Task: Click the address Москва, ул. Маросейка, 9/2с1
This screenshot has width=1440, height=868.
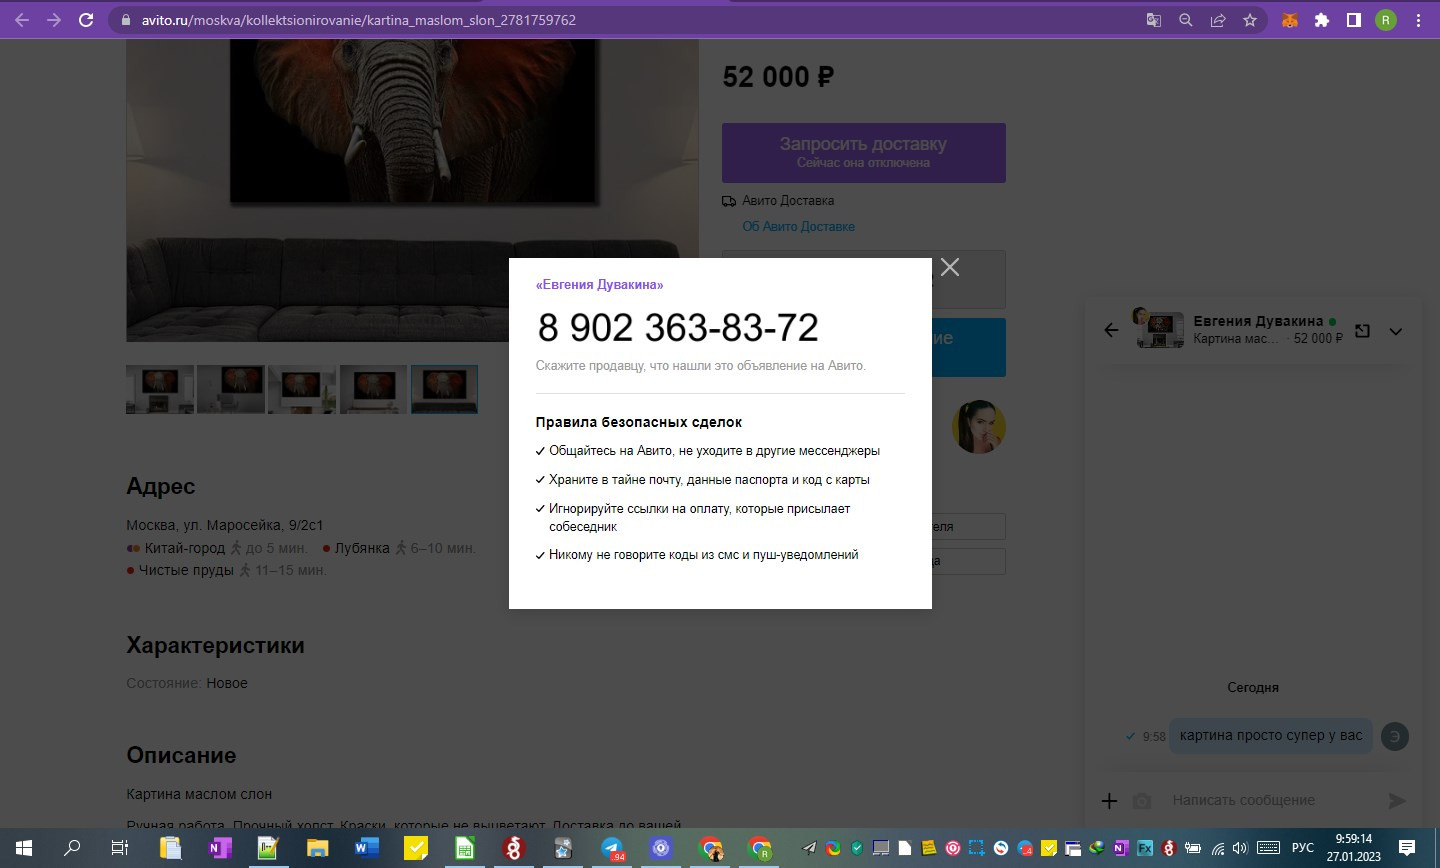Action: tap(224, 525)
